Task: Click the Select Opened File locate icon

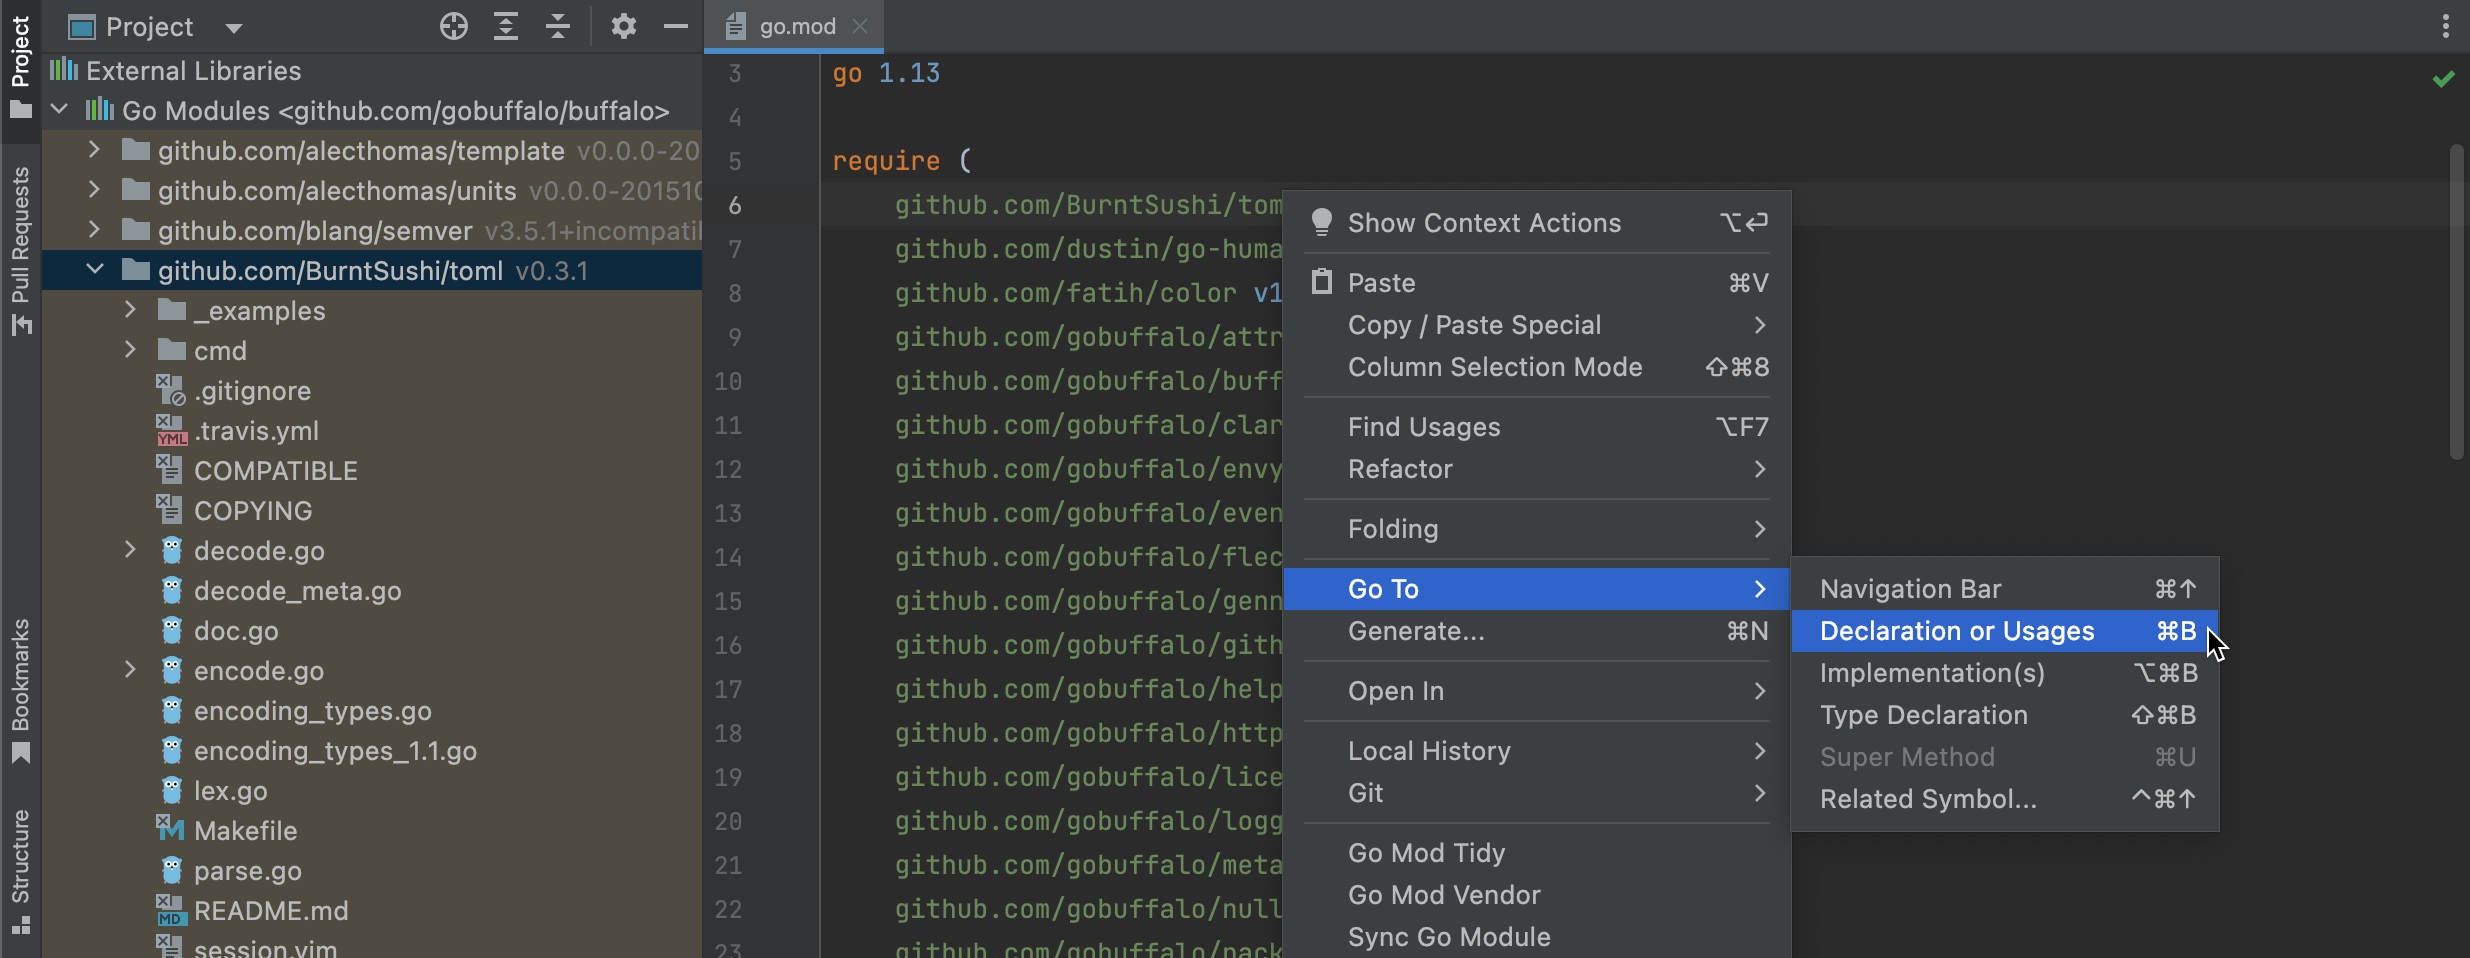Action: [454, 27]
